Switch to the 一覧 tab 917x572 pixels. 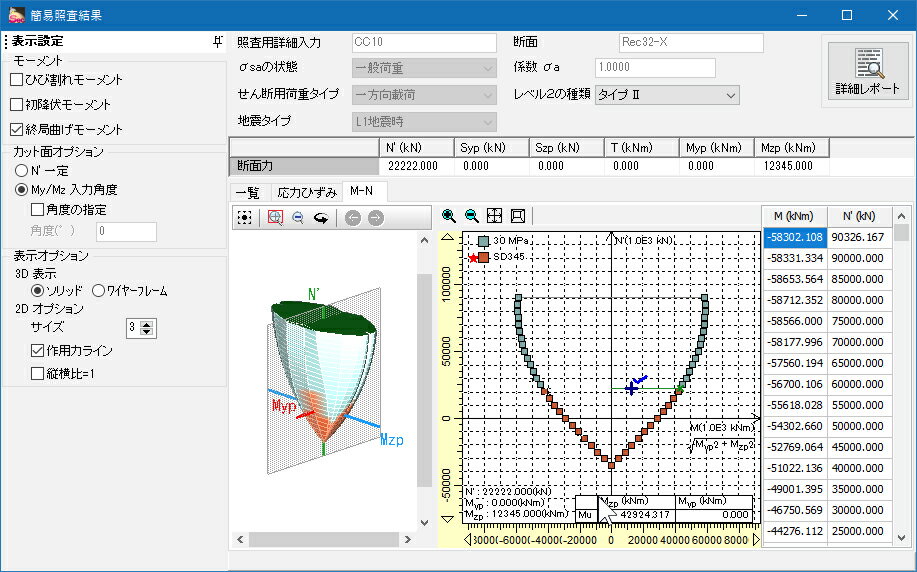tap(247, 192)
